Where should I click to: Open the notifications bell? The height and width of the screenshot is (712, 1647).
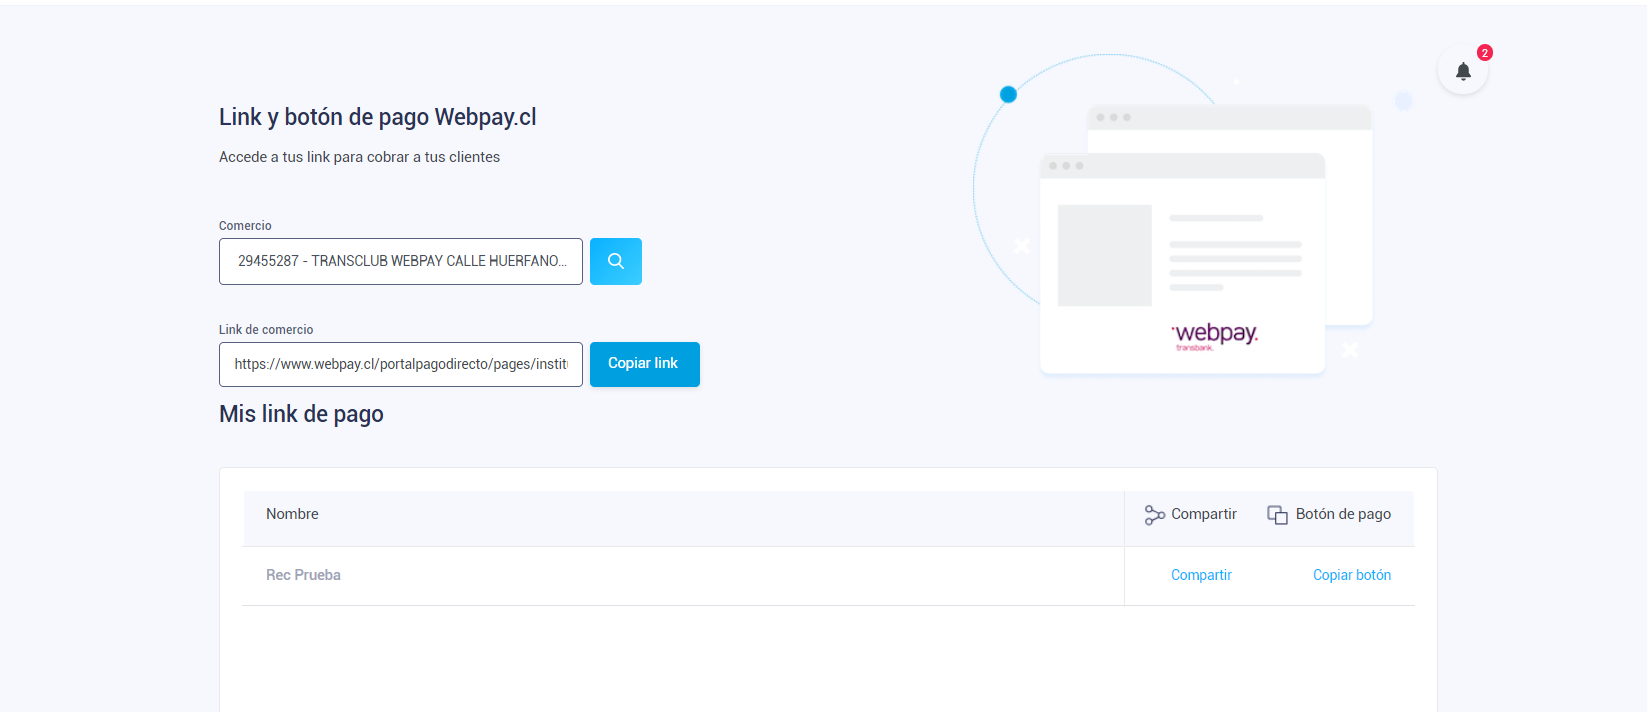1463,71
